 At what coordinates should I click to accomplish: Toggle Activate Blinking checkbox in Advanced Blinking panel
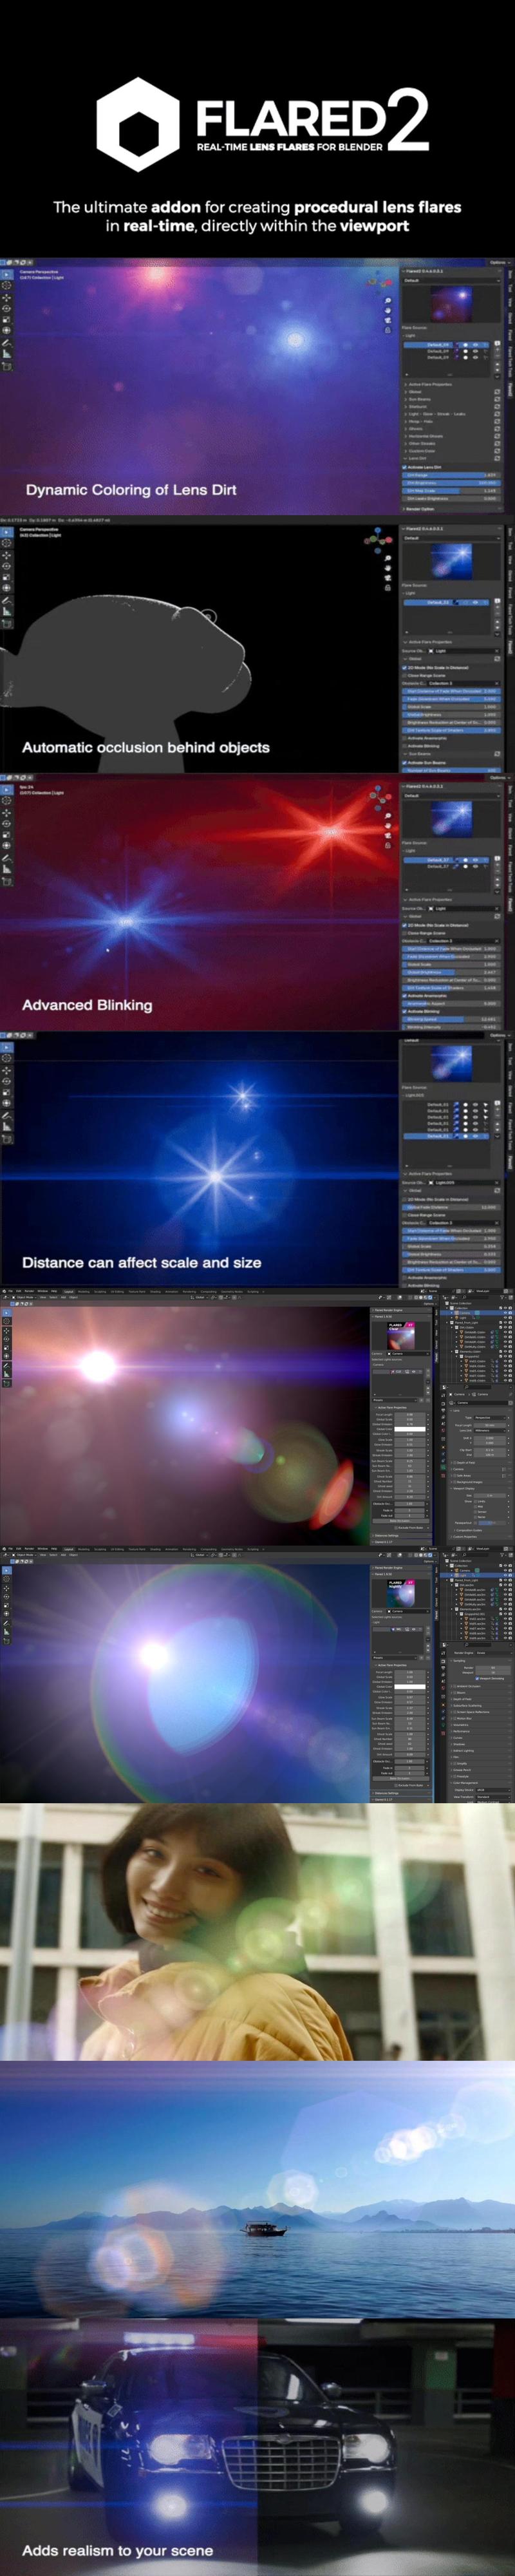pos(405,1011)
